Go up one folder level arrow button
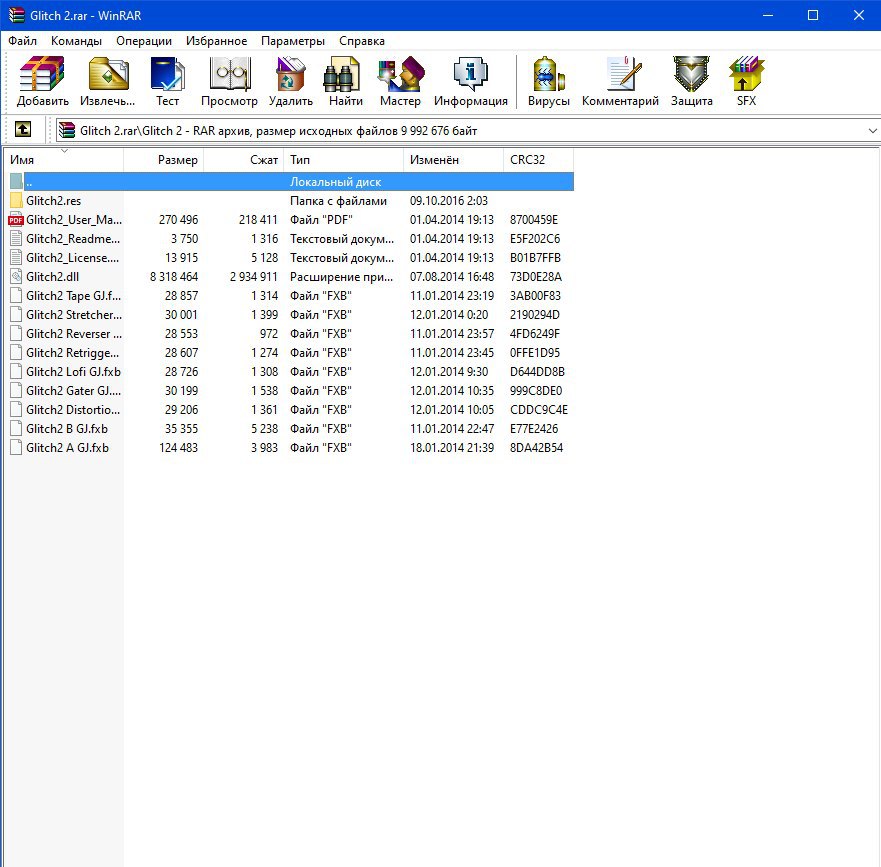The width and height of the screenshot is (881, 867). tap(23, 130)
